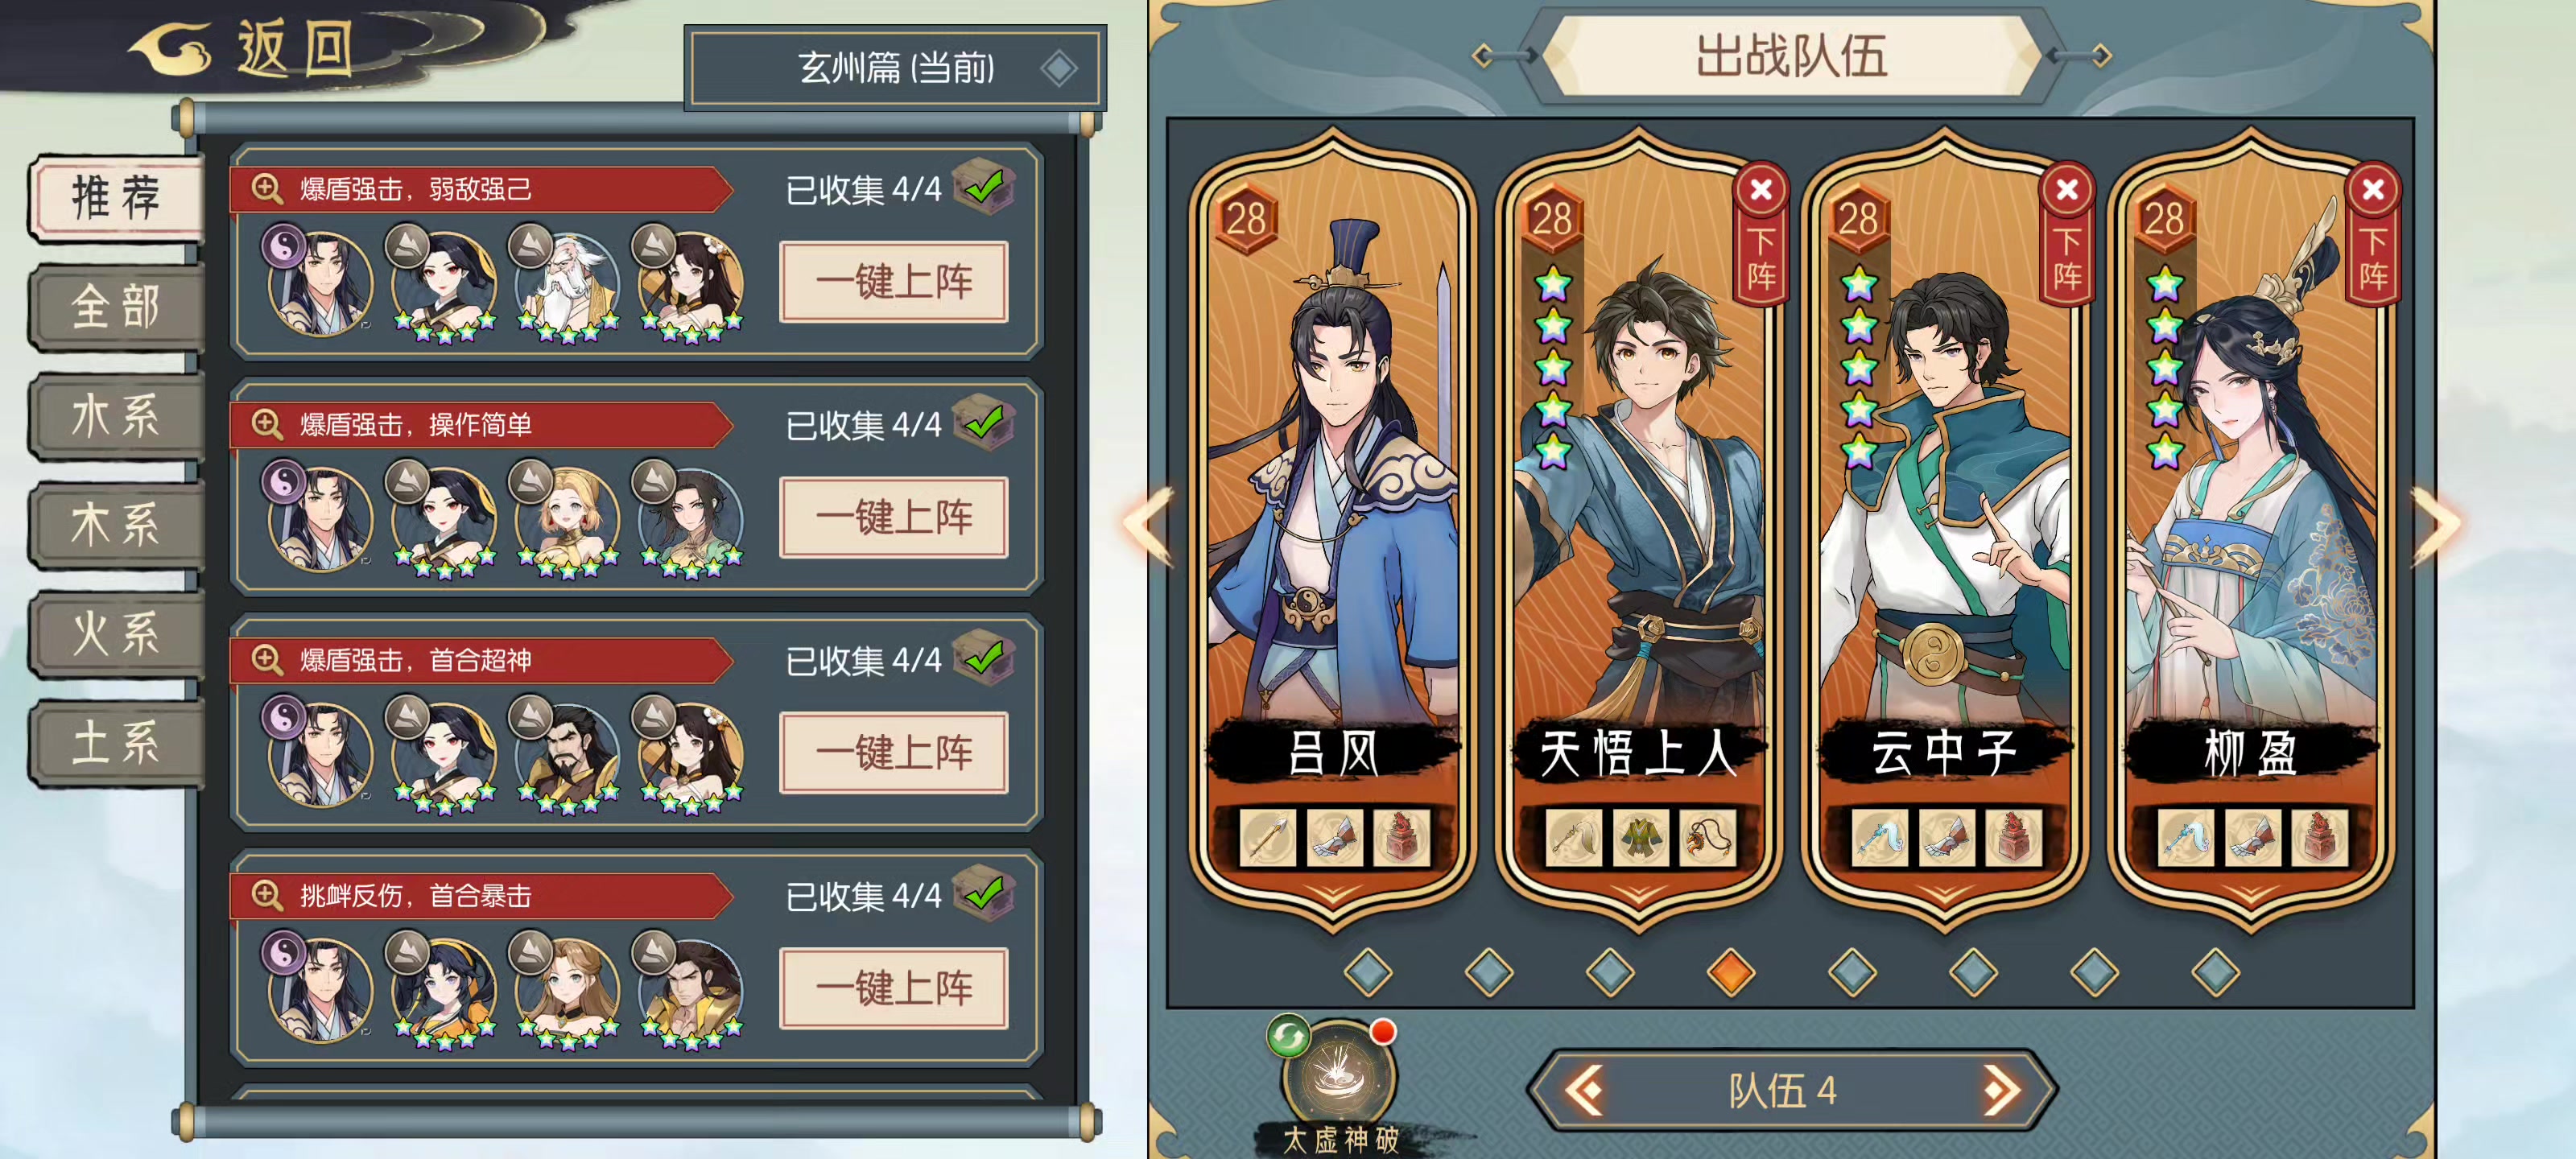Click the magnifier icon beside 爆盾强击，弱敌强己

click(x=267, y=188)
